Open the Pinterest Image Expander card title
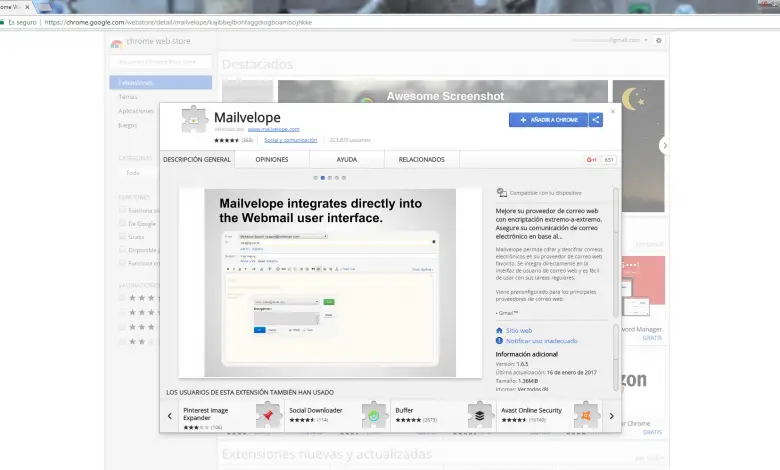 click(x=205, y=414)
